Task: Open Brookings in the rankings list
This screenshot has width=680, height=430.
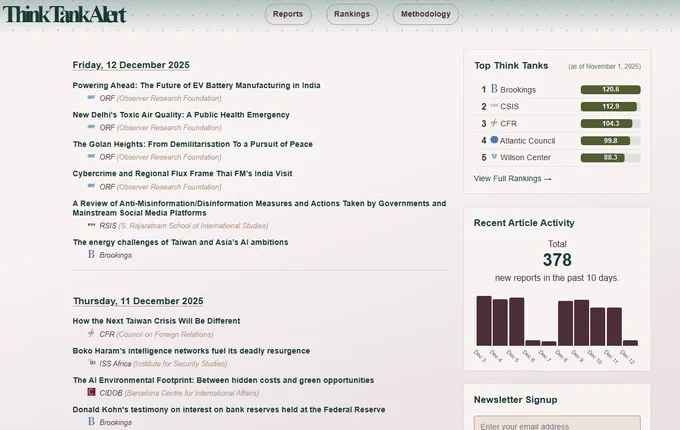Action: click(x=518, y=90)
